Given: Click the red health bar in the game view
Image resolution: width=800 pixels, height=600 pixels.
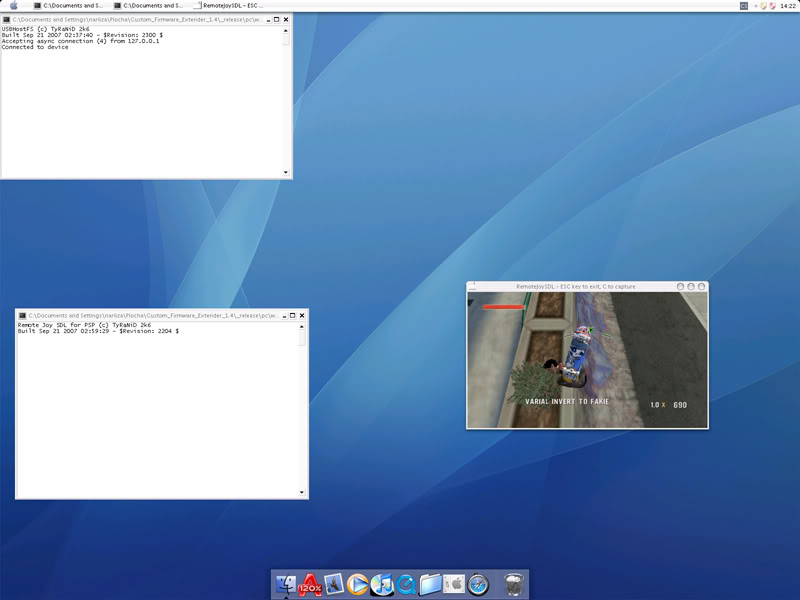Looking at the screenshot, I should [x=503, y=307].
